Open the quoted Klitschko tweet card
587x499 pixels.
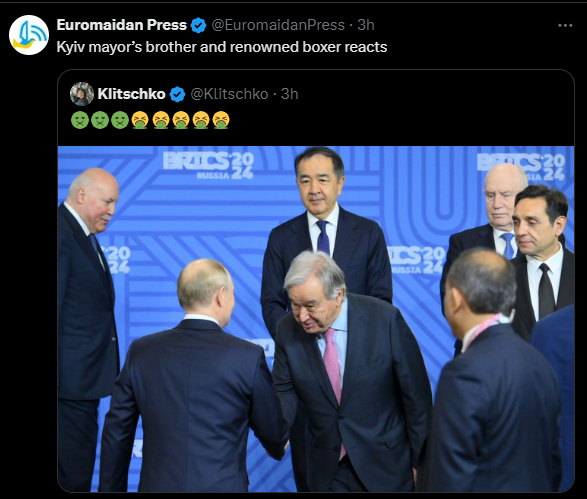pyautogui.click(x=316, y=281)
